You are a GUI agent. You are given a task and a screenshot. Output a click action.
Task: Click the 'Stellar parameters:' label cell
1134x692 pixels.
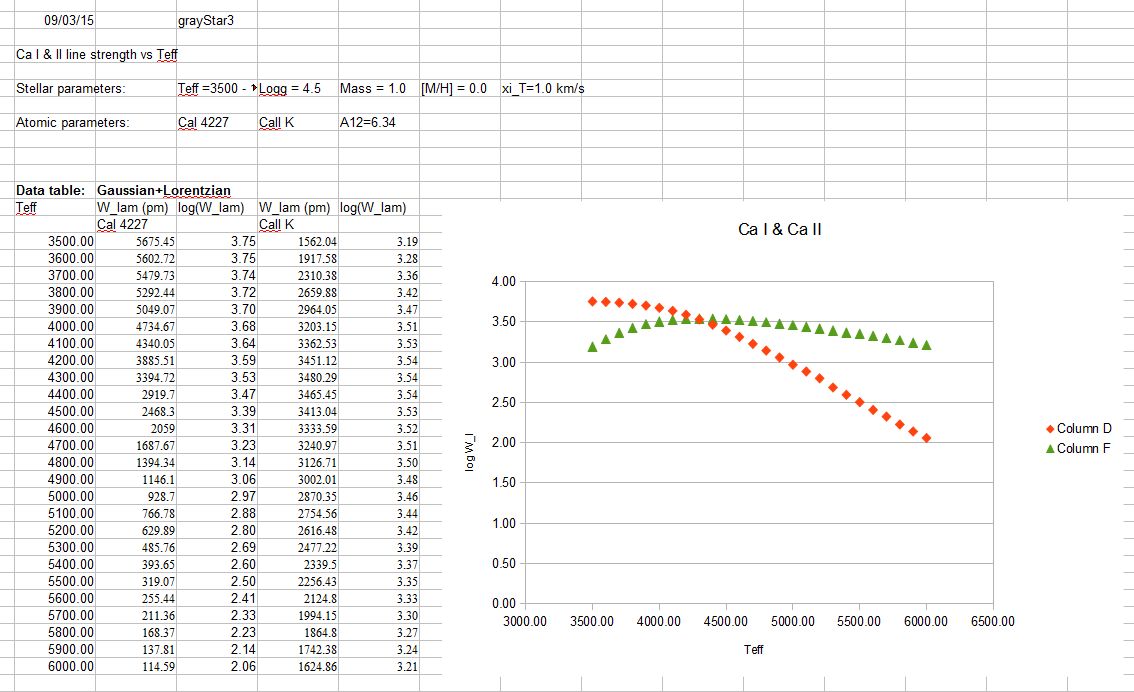point(70,88)
